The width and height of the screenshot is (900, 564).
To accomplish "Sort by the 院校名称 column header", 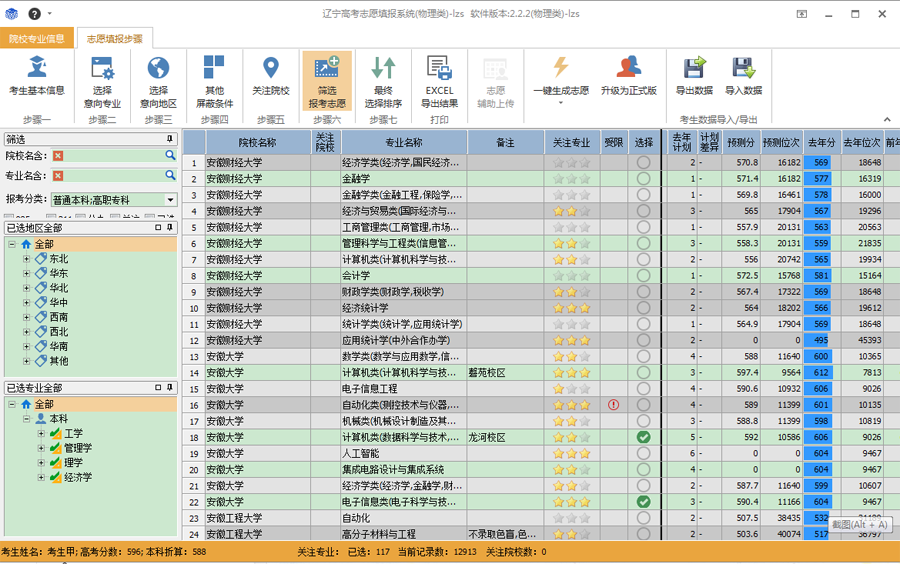I will [x=258, y=142].
